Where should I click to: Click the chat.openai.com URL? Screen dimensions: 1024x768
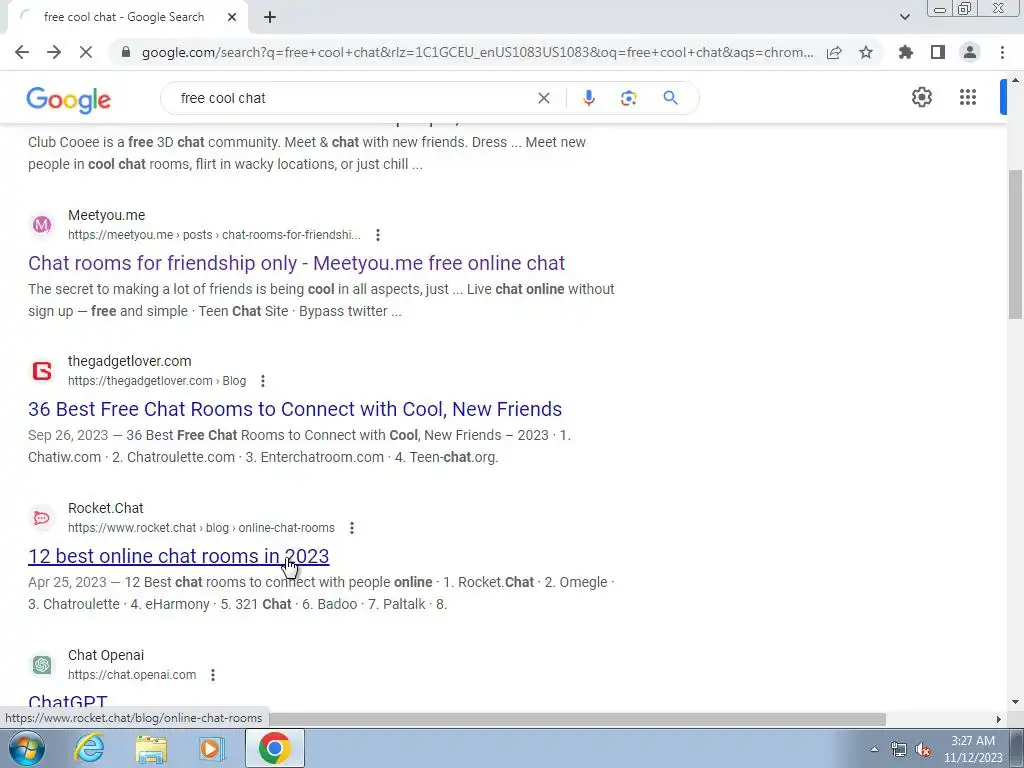point(132,675)
